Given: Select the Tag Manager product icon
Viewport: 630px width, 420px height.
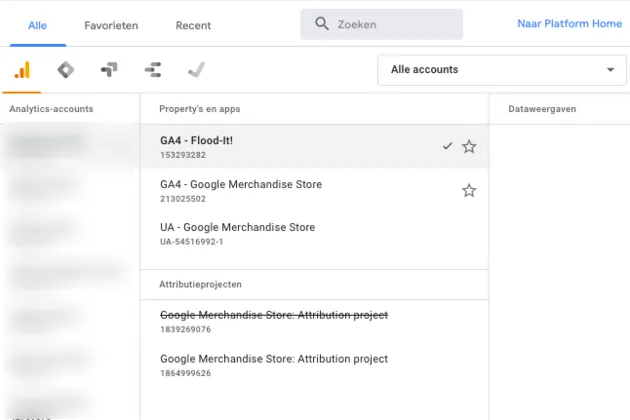Looking at the screenshot, I should (65, 70).
